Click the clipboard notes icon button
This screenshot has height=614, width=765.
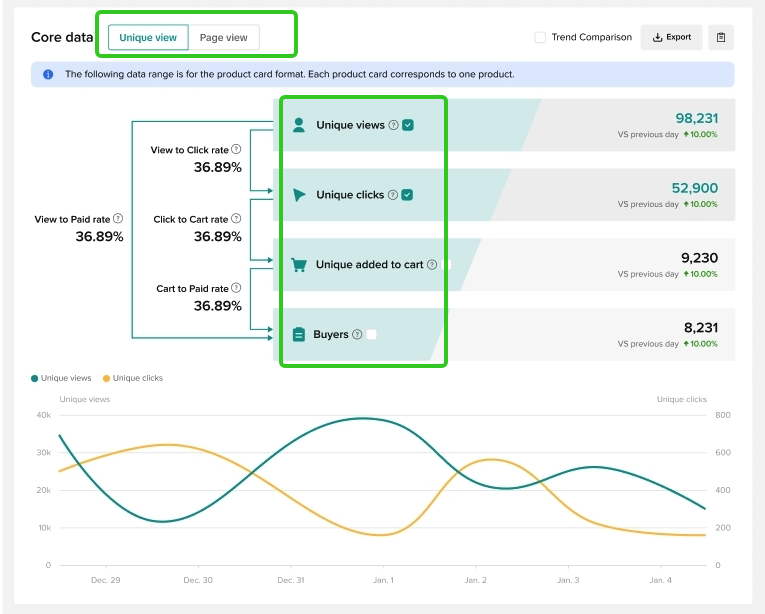pos(721,38)
